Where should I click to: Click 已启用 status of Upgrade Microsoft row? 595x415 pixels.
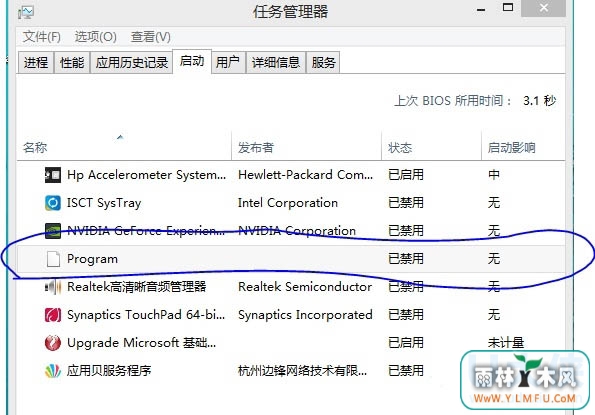(406, 343)
